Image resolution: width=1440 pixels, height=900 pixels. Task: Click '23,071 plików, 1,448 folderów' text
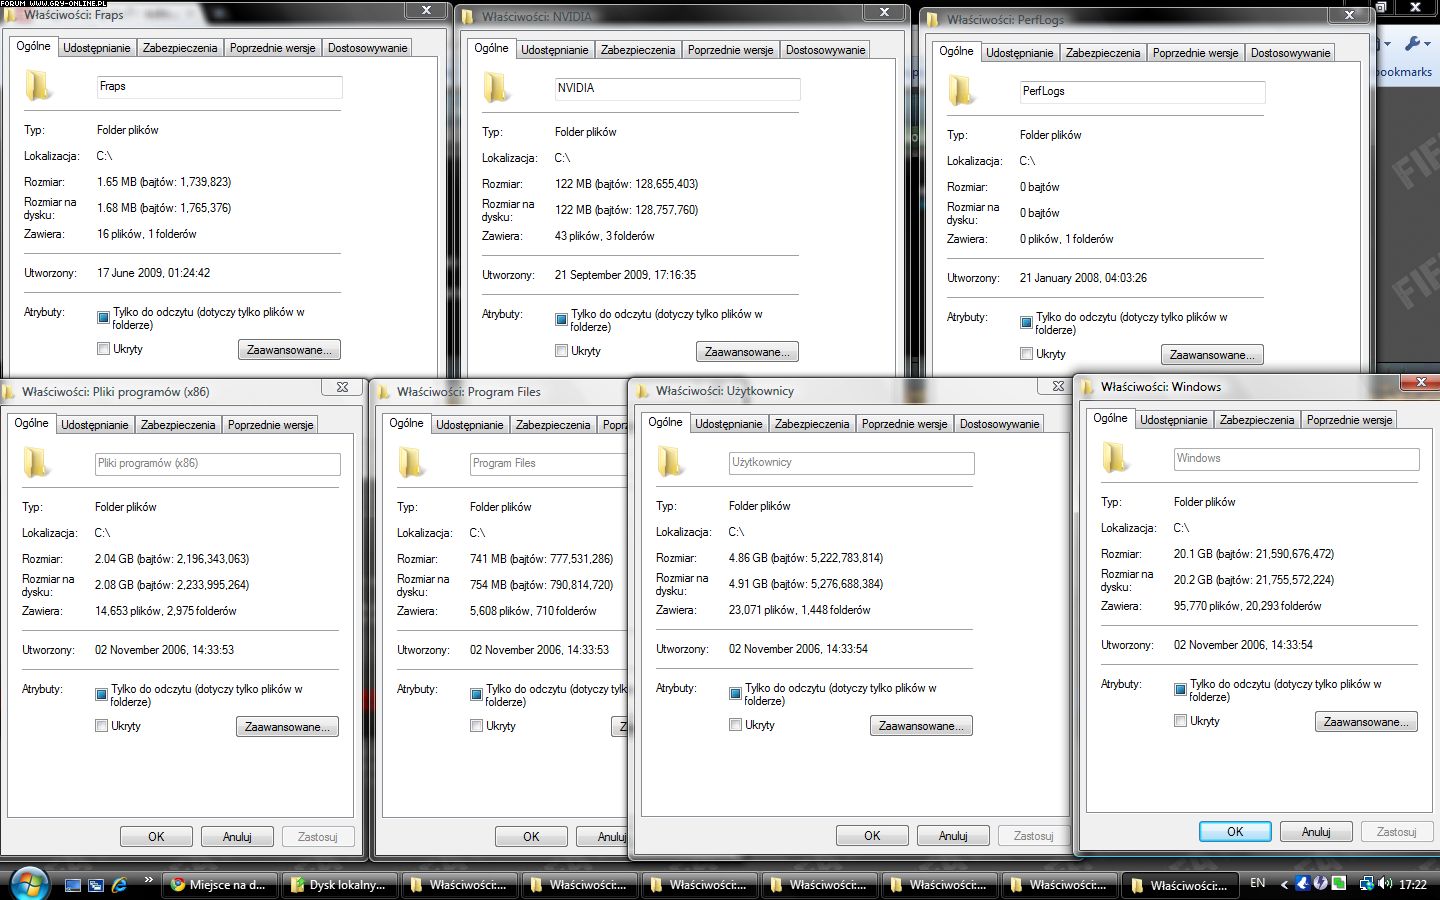tap(799, 610)
